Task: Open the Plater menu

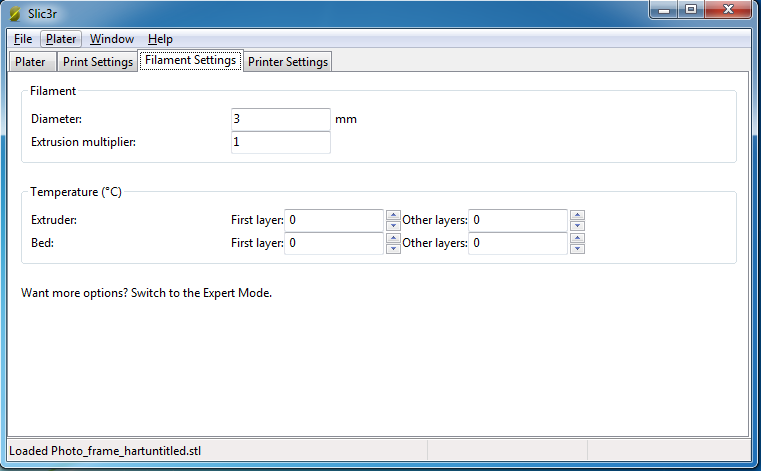Action: (x=61, y=39)
